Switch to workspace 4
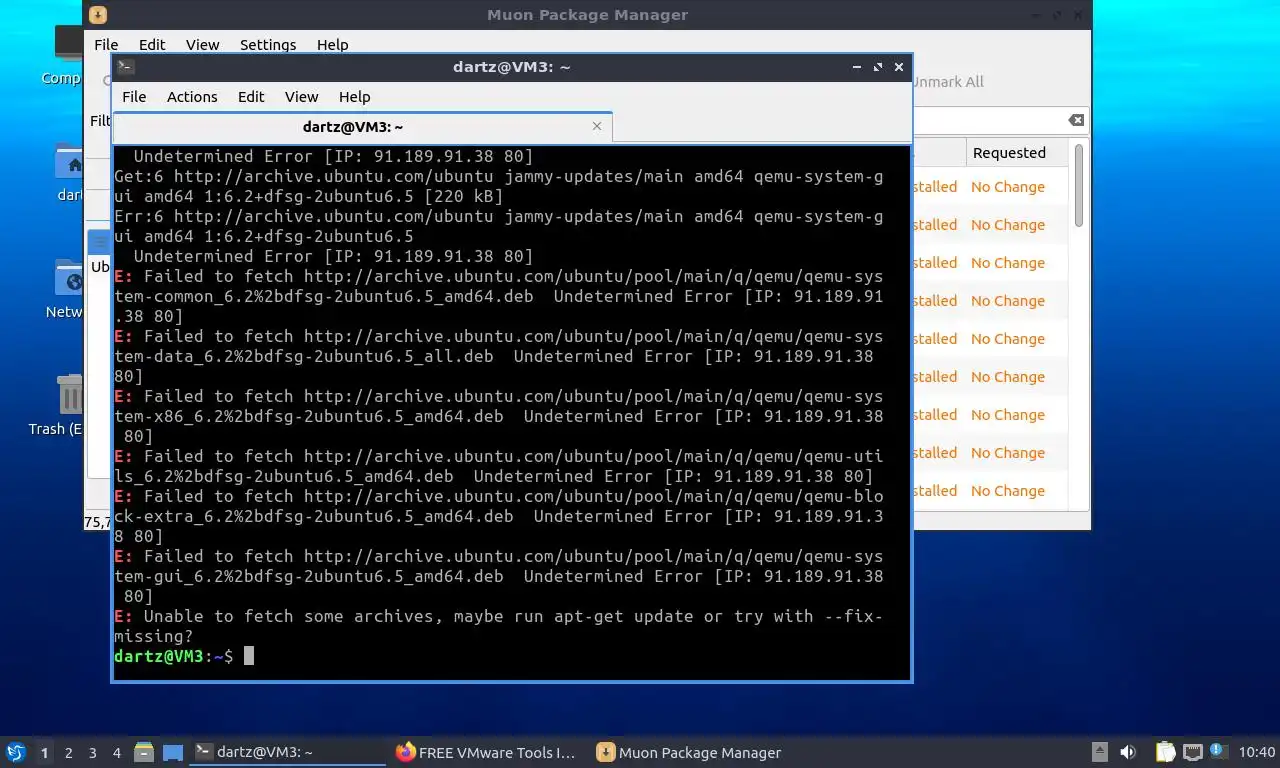Screen dimensions: 1280x768 point(117,752)
